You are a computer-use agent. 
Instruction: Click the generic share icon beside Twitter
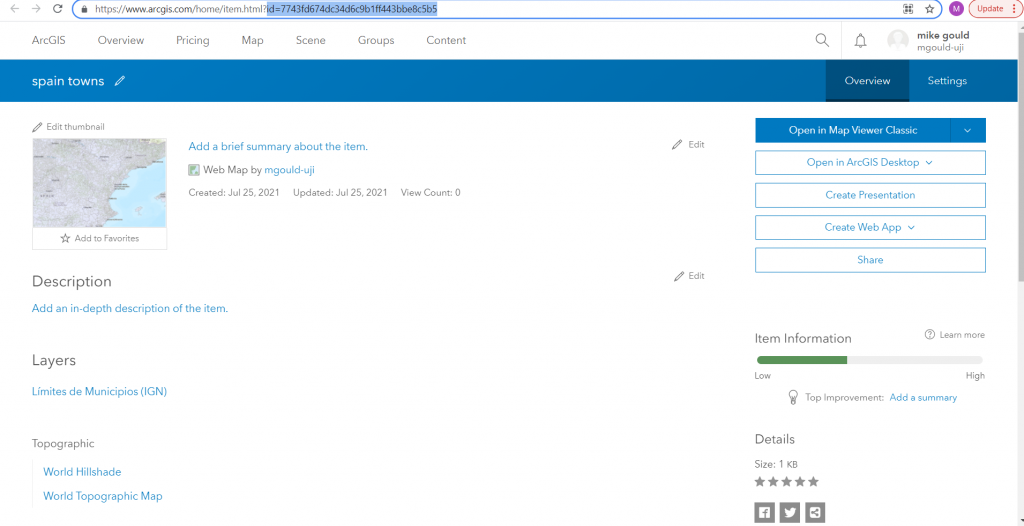(x=815, y=512)
